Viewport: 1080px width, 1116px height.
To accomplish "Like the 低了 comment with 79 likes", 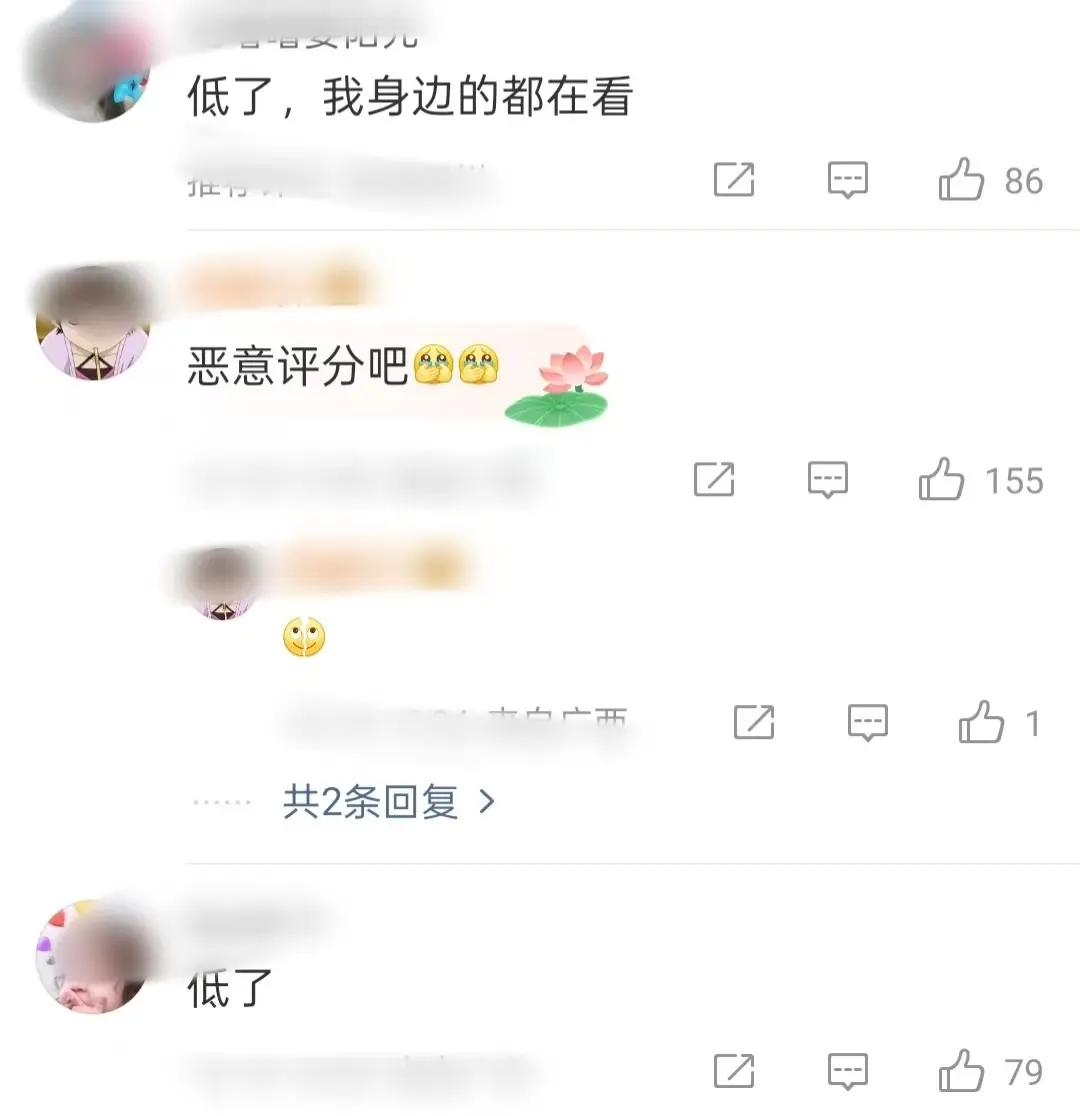I will [990, 1071].
